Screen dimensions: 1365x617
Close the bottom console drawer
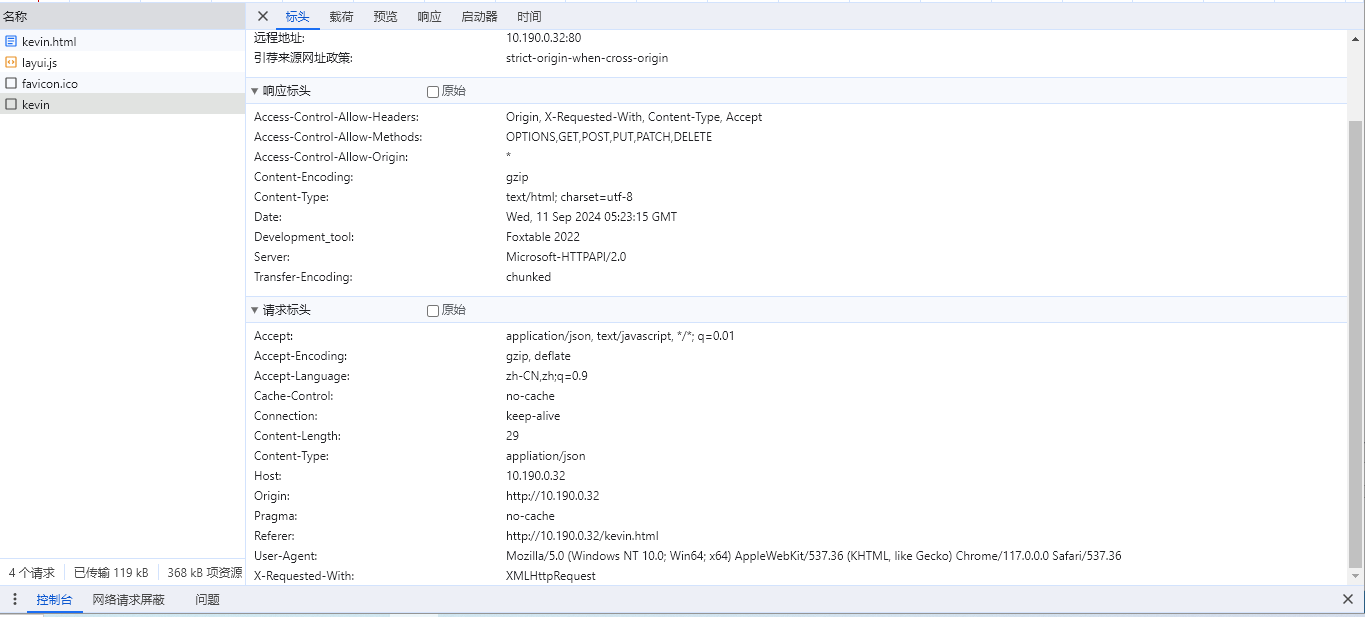1347,600
